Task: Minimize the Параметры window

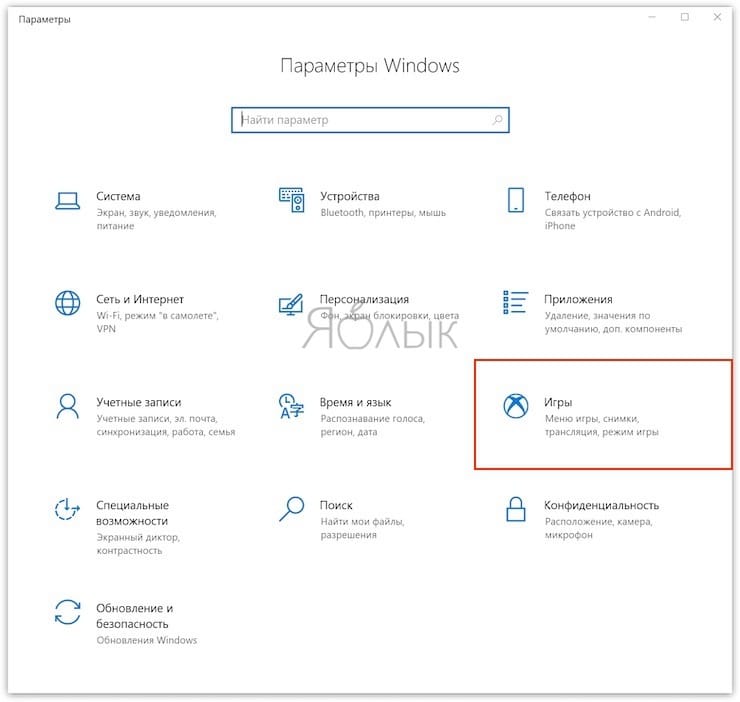Action: click(652, 17)
